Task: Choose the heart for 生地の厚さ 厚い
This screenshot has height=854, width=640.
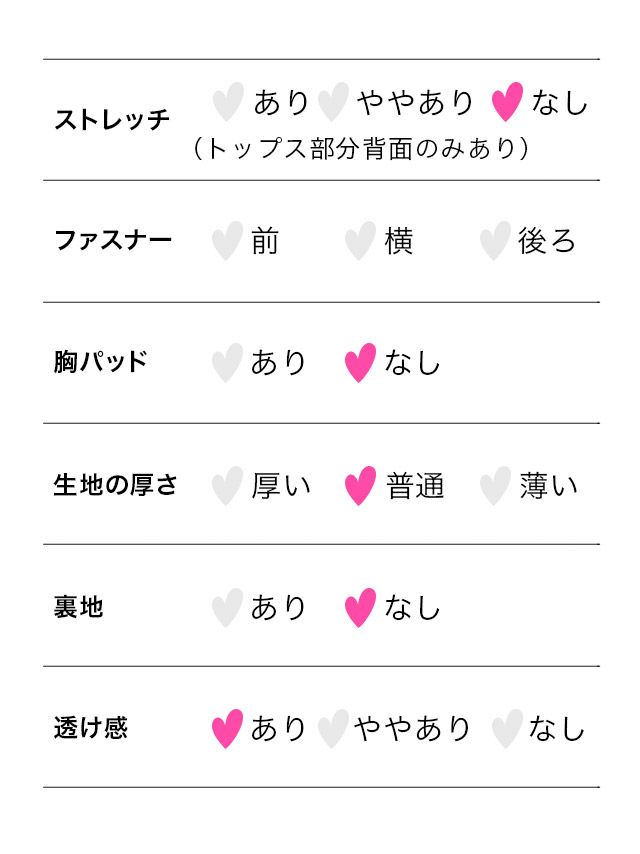Action: [x=227, y=486]
